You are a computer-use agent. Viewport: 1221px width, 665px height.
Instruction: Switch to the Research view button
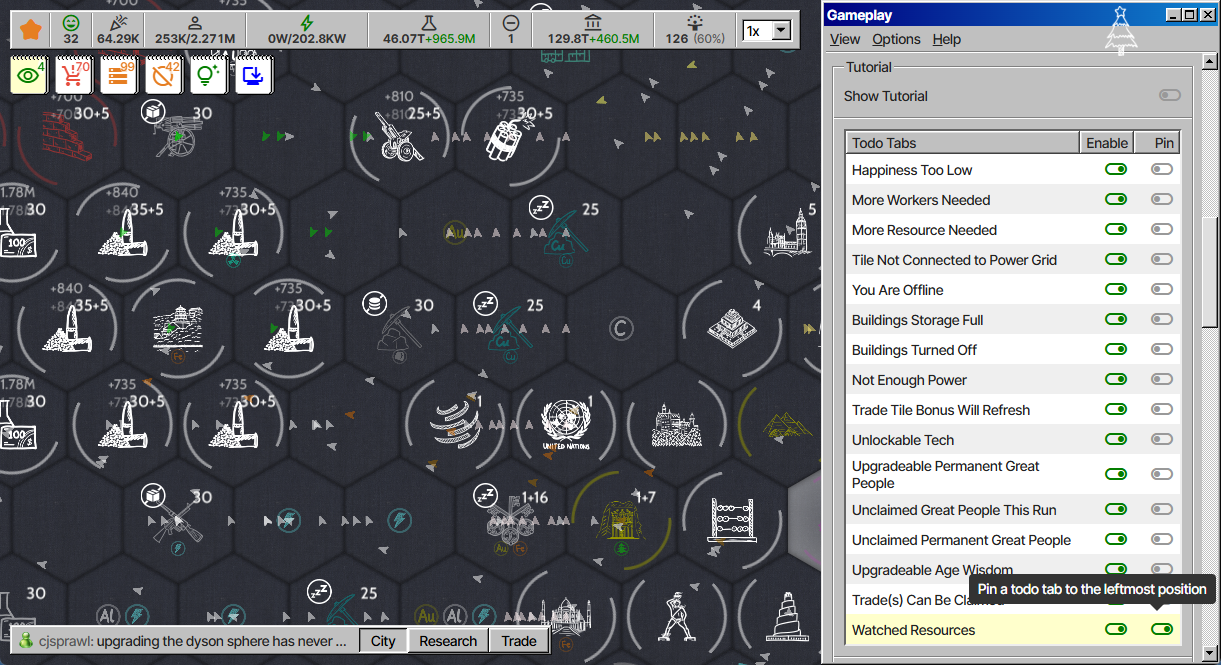448,641
